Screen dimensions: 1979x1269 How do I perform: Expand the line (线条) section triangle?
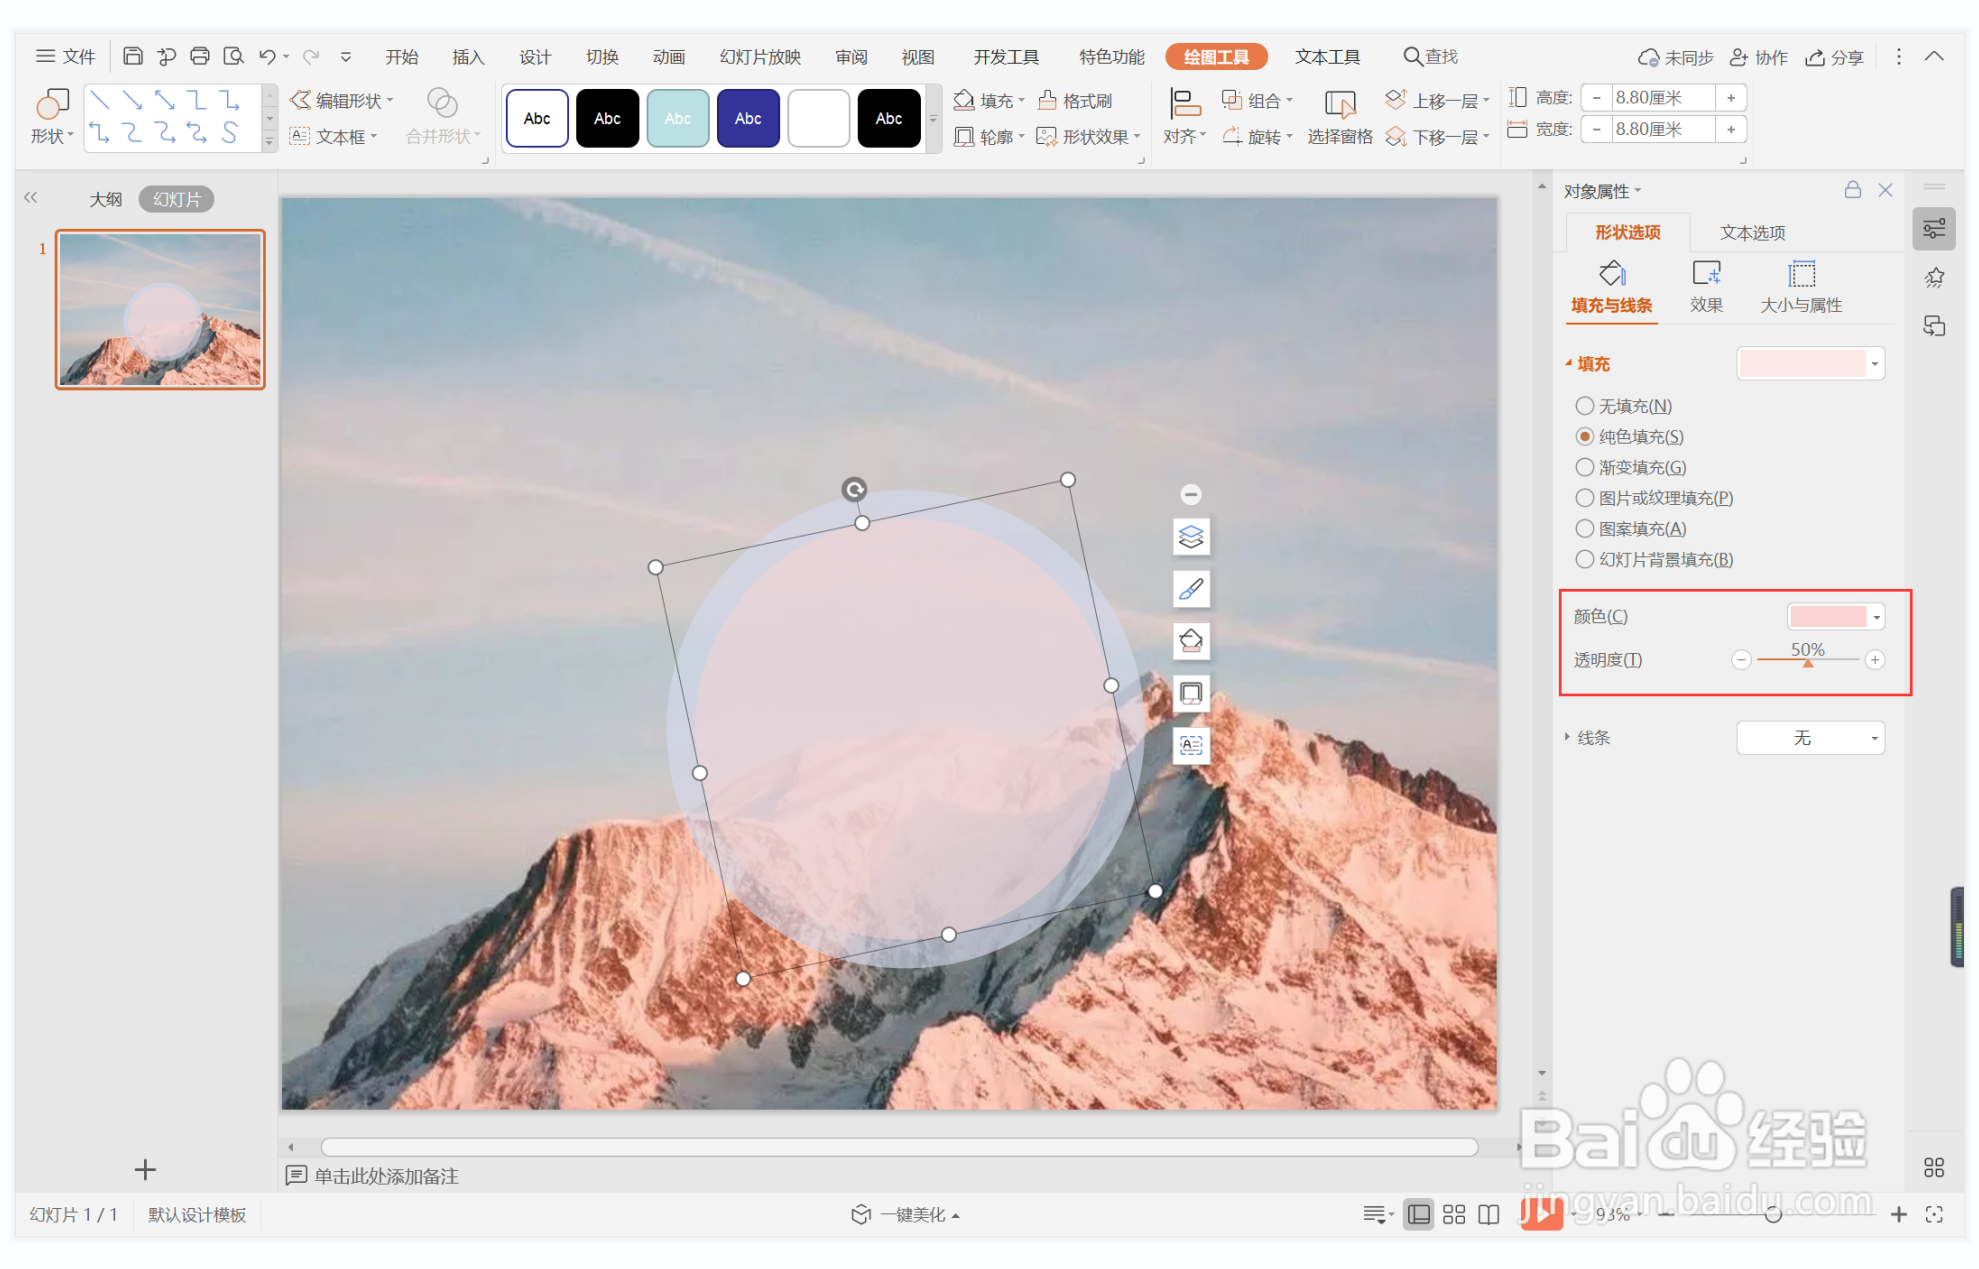(x=1567, y=737)
